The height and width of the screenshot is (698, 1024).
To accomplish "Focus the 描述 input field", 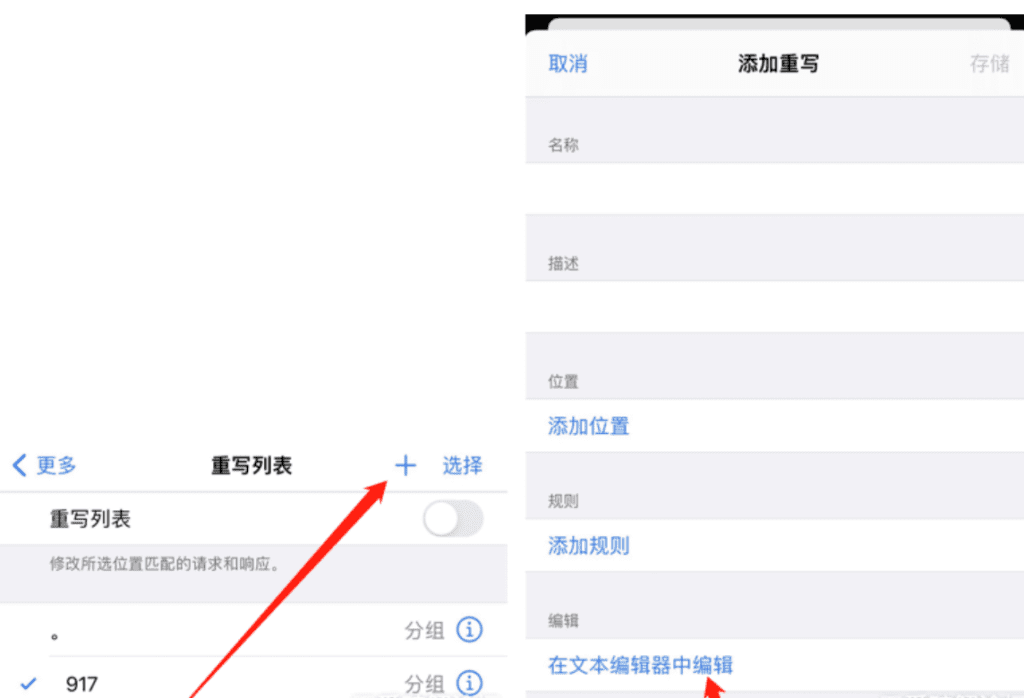I will pos(775,307).
